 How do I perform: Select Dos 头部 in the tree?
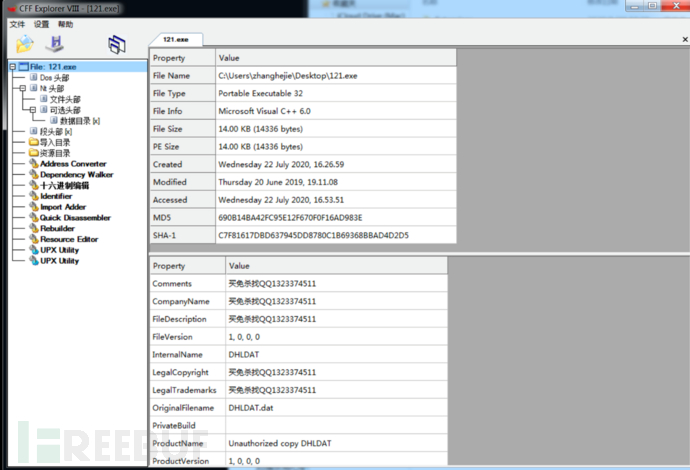pyautogui.click(x=55, y=78)
